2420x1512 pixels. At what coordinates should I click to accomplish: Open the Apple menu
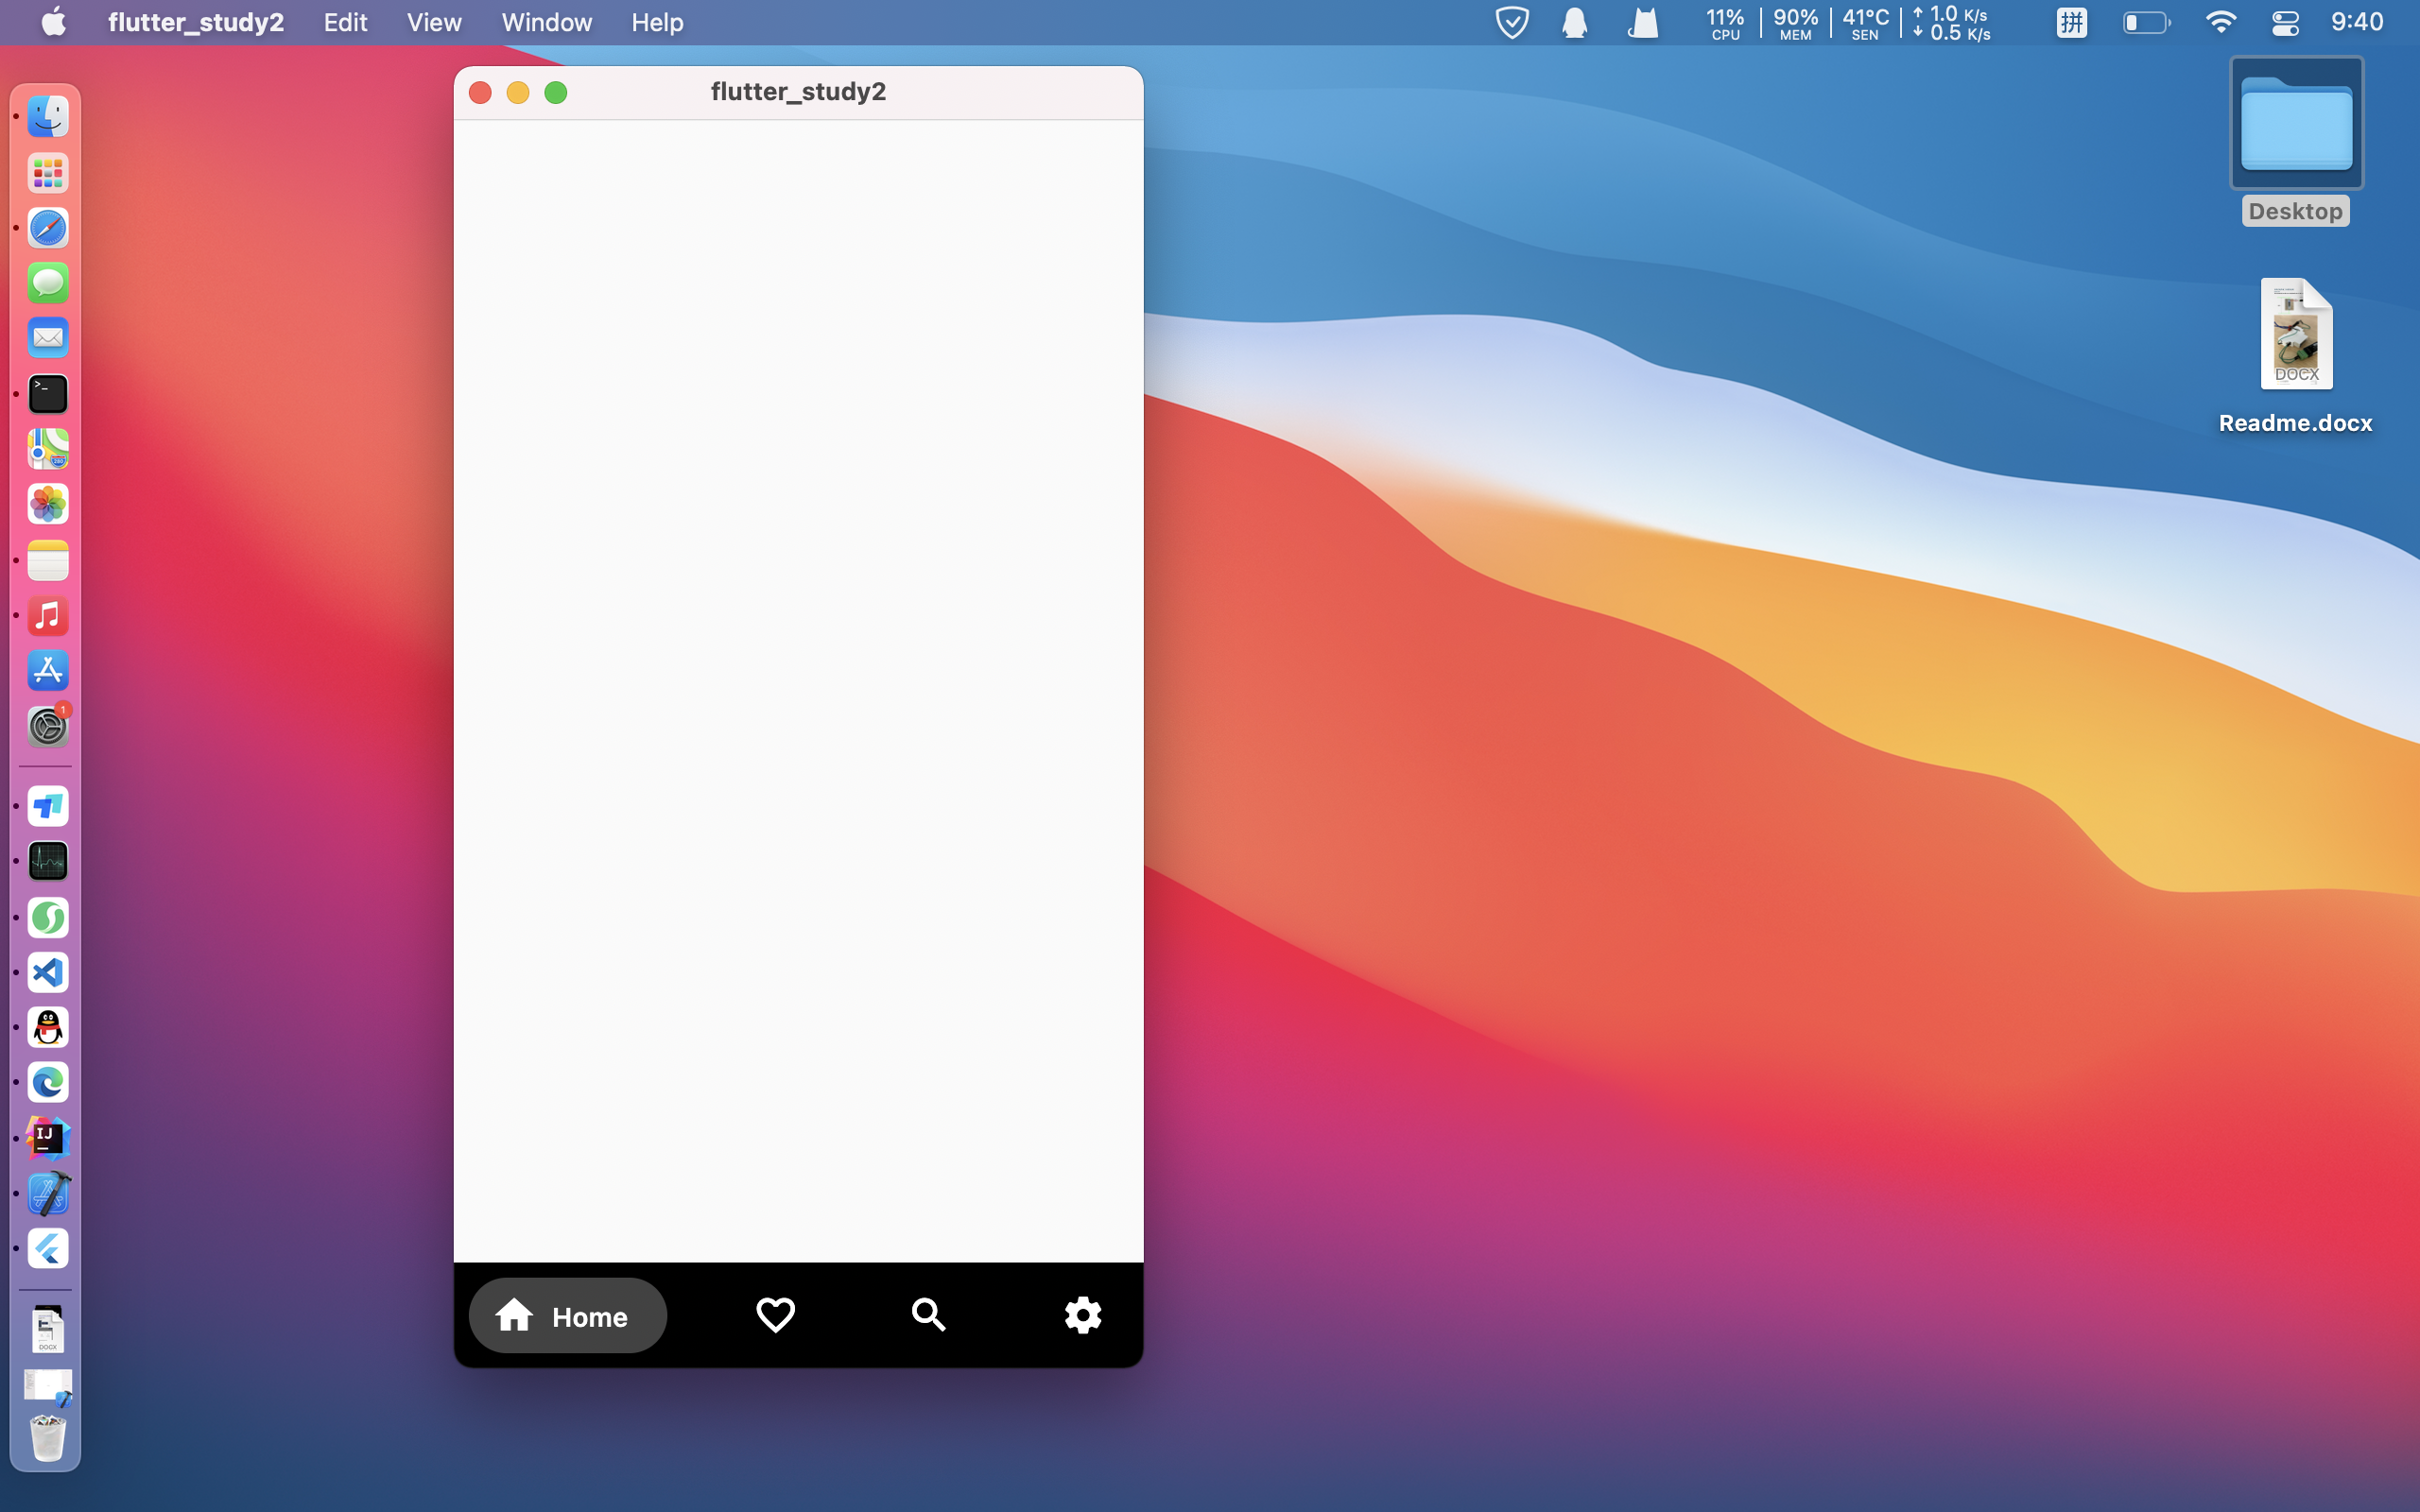click(x=54, y=22)
